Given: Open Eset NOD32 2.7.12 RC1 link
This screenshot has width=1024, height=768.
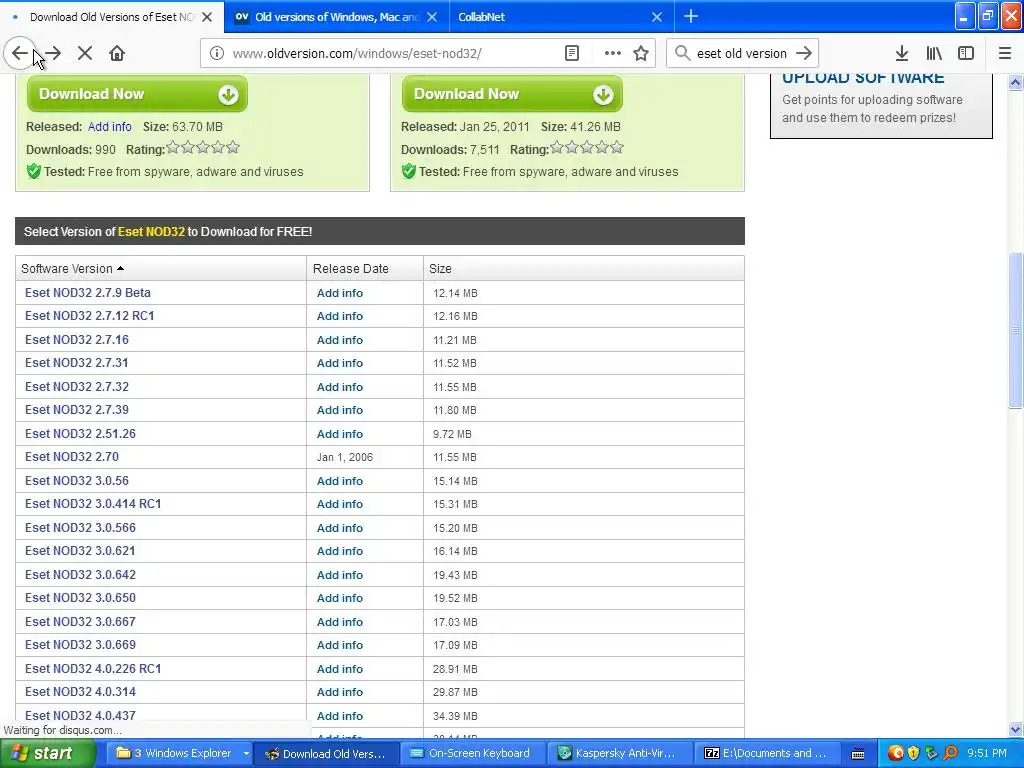Looking at the screenshot, I should tap(89, 316).
